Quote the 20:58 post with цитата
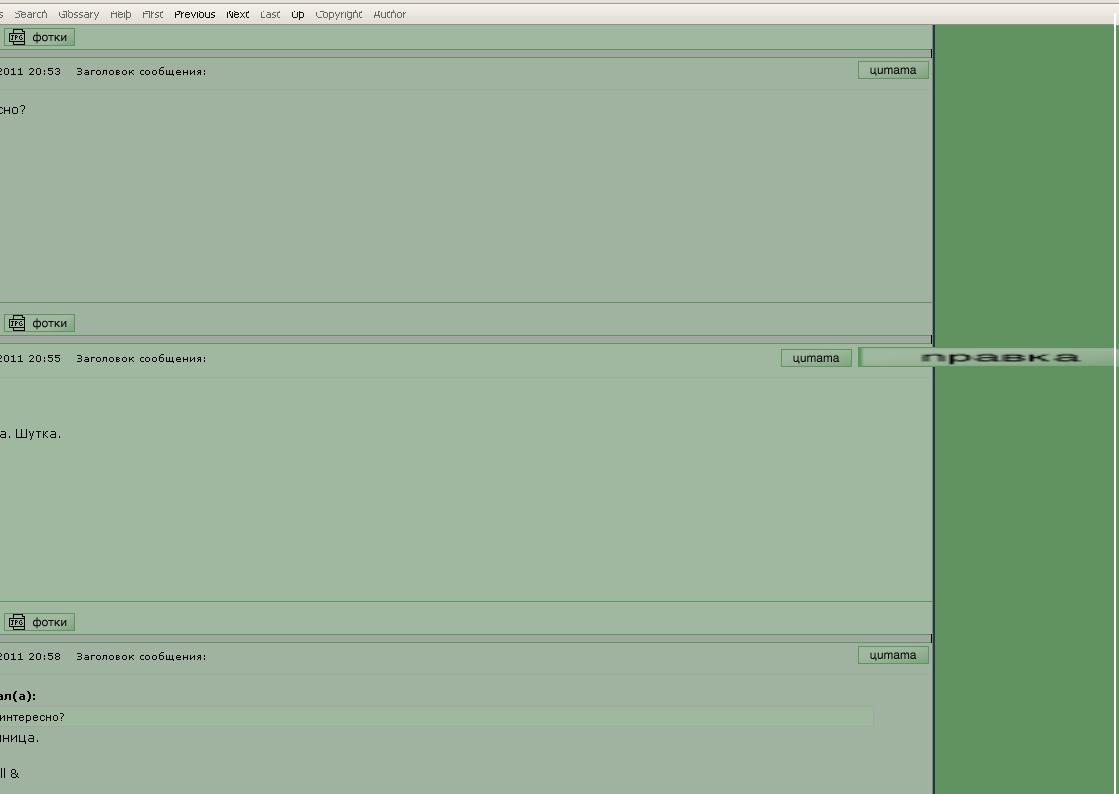1119x794 pixels. [893, 655]
